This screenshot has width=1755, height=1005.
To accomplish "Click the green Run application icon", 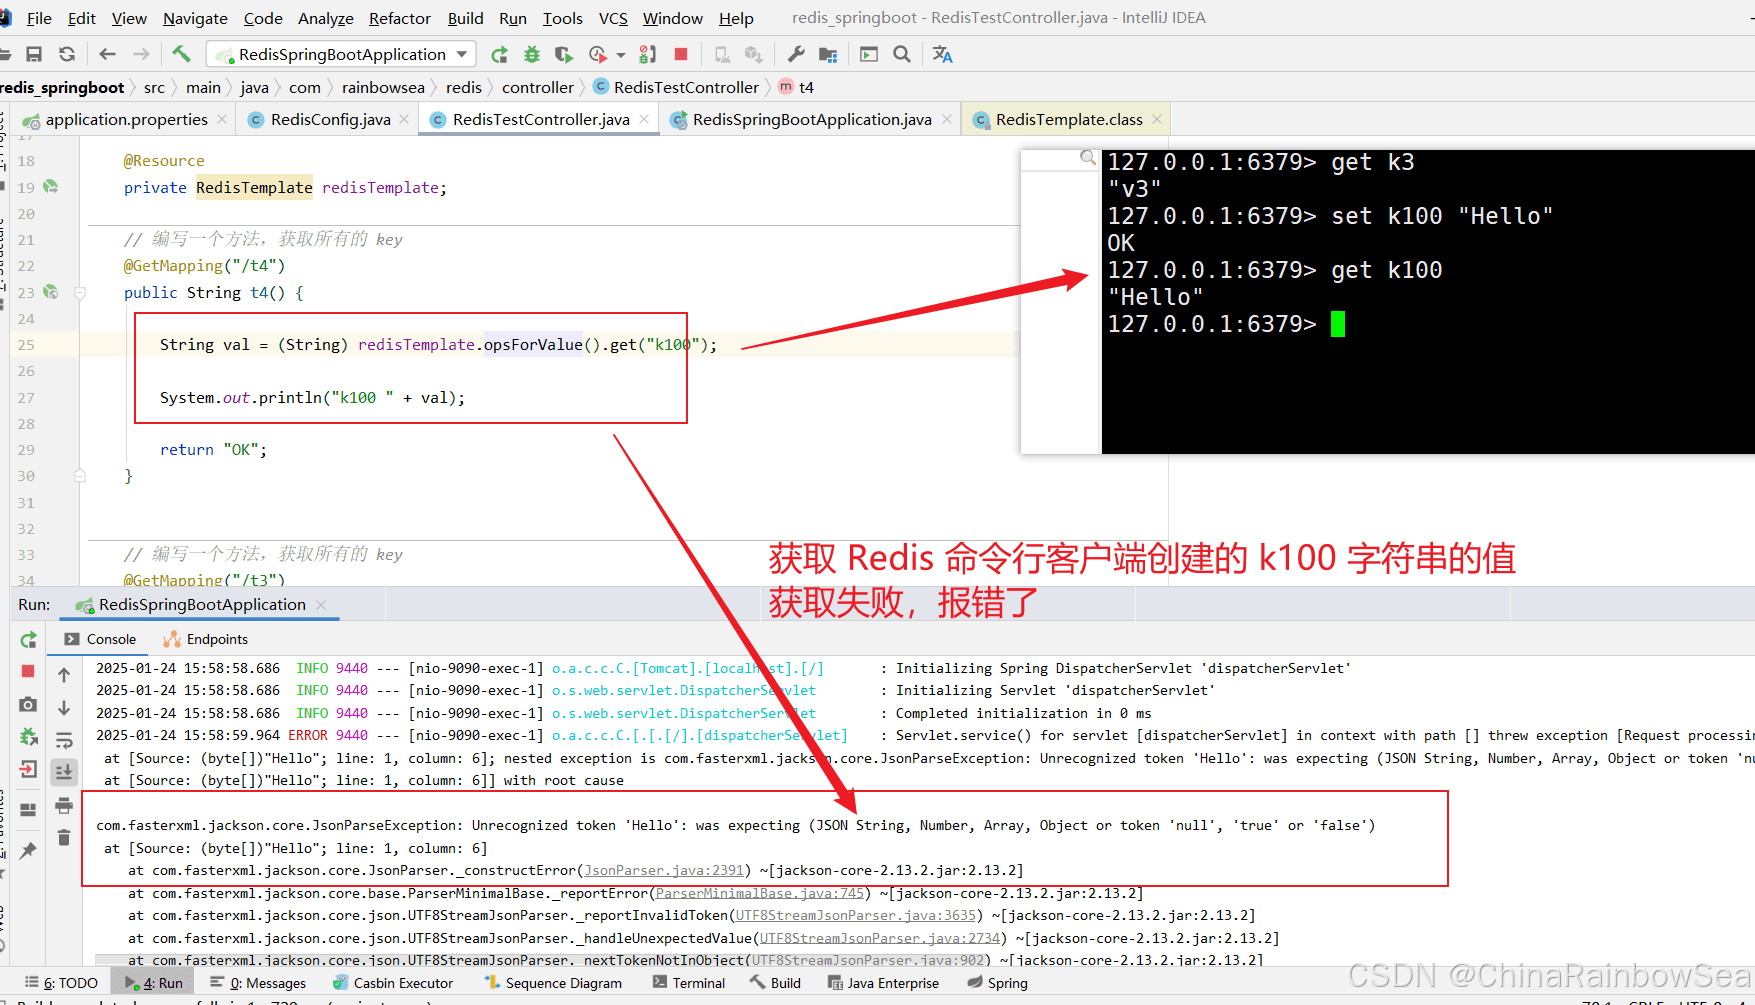I will pos(500,54).
